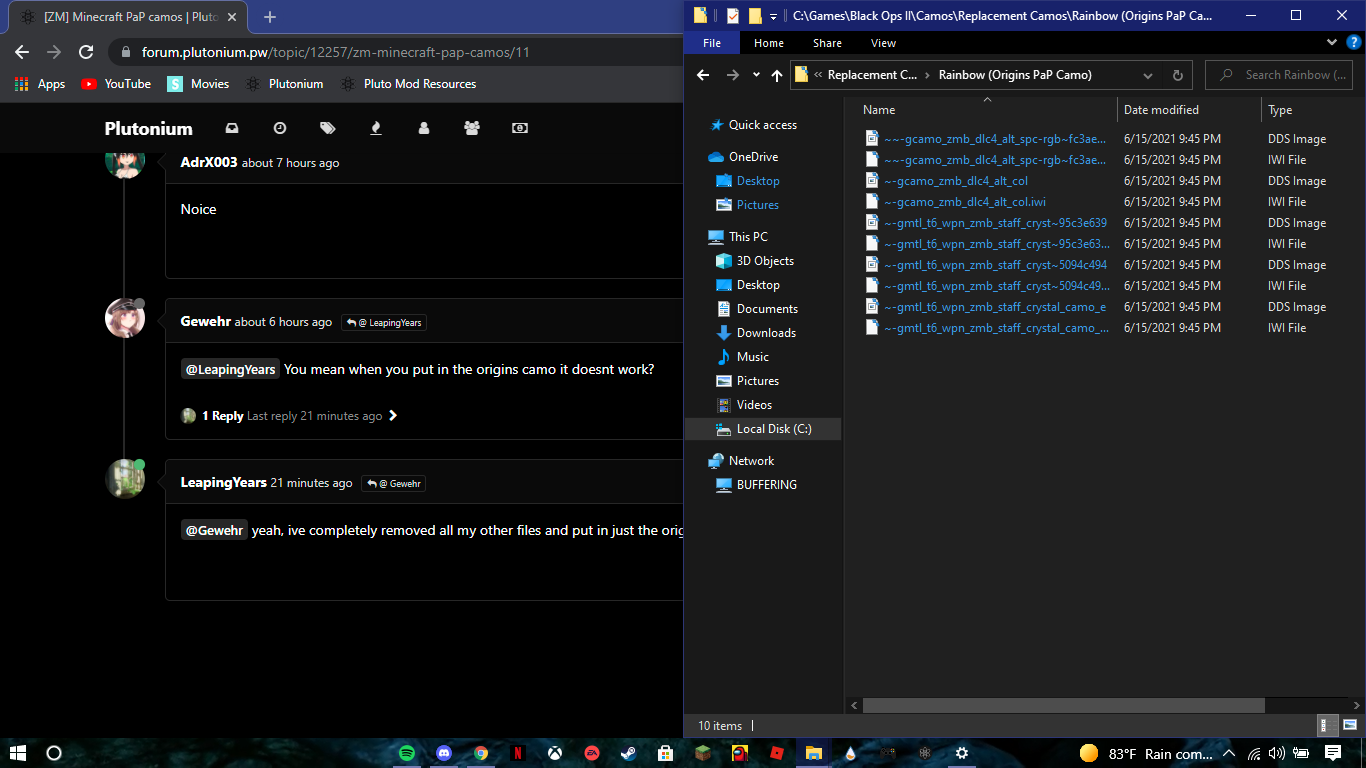
Task: Switch to details view in Explorer
Action: 1328,726
